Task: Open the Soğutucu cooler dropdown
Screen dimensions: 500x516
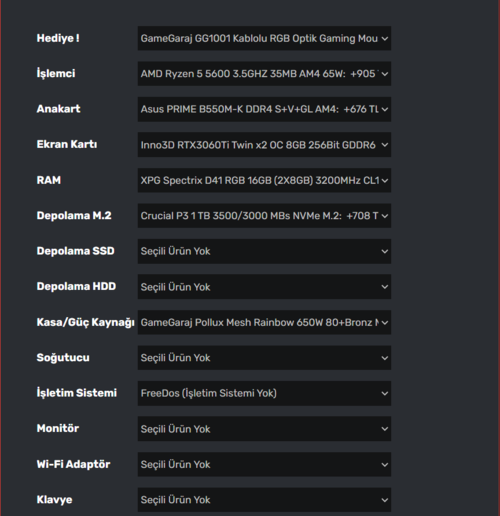Action: [264, 358]
